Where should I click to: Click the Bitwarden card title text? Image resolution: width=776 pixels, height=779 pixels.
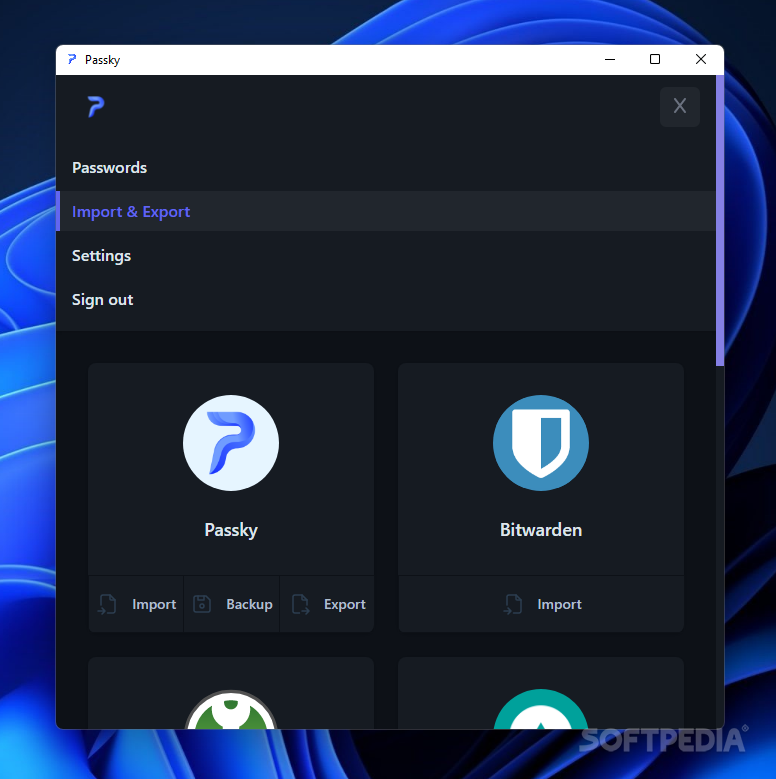click(x=541, y=530)
